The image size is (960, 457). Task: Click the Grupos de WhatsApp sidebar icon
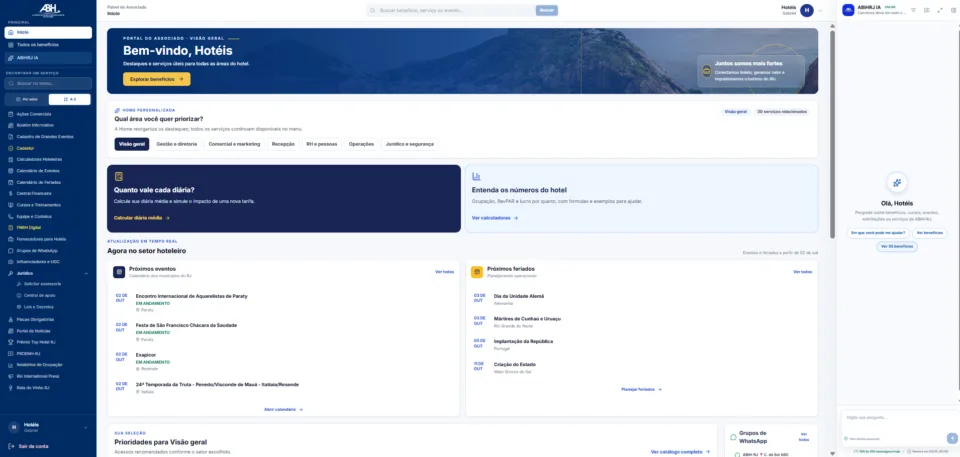coord(11,251)
